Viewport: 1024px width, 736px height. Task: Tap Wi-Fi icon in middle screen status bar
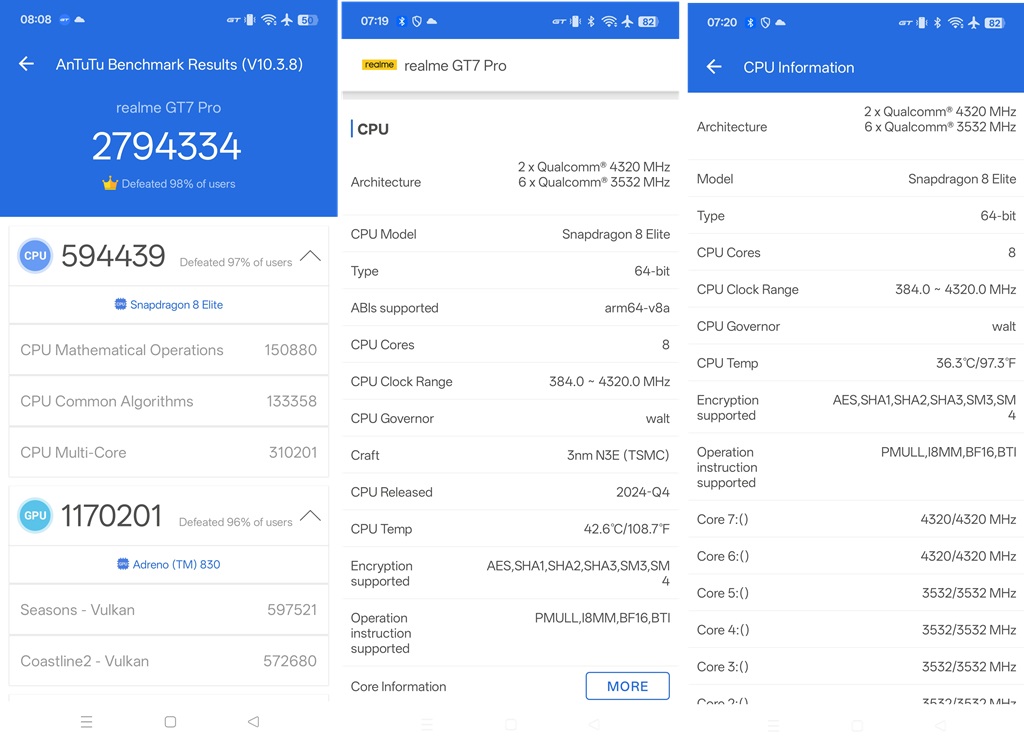pos(609,22)
